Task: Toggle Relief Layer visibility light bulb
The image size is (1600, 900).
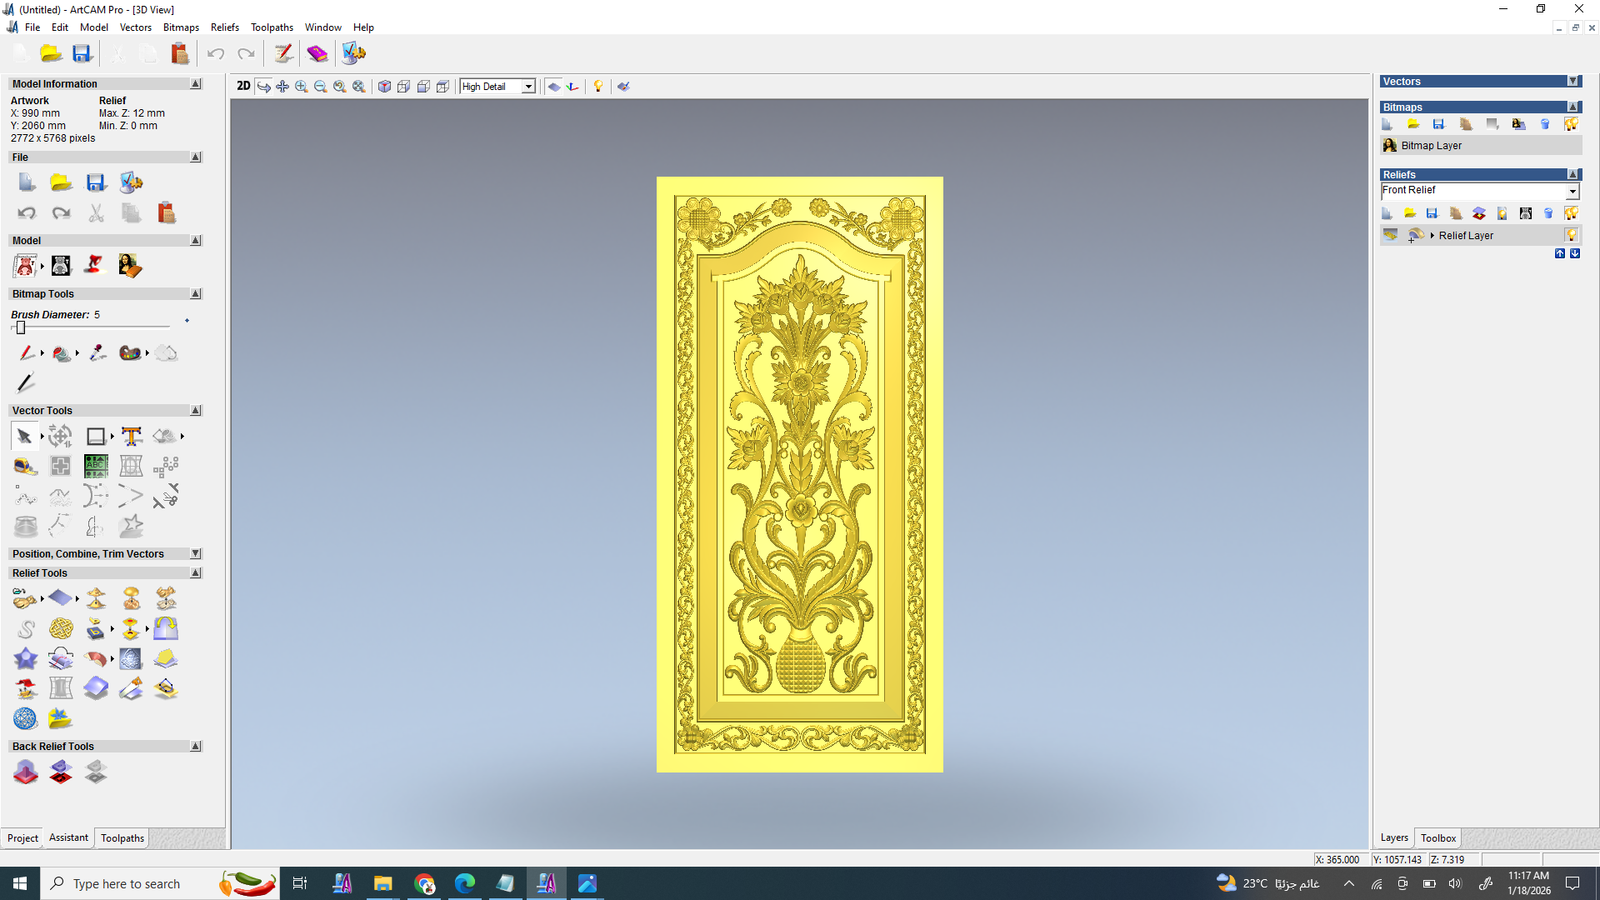Action: coord(1571,235)
